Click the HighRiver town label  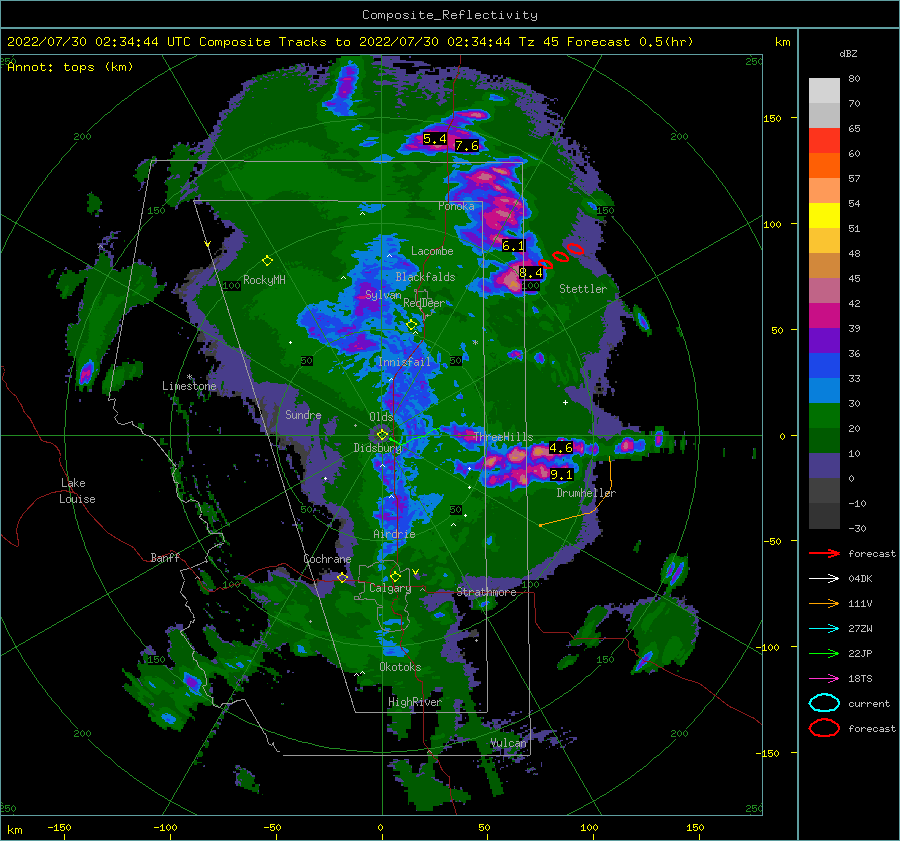click(x=414, y=702)
